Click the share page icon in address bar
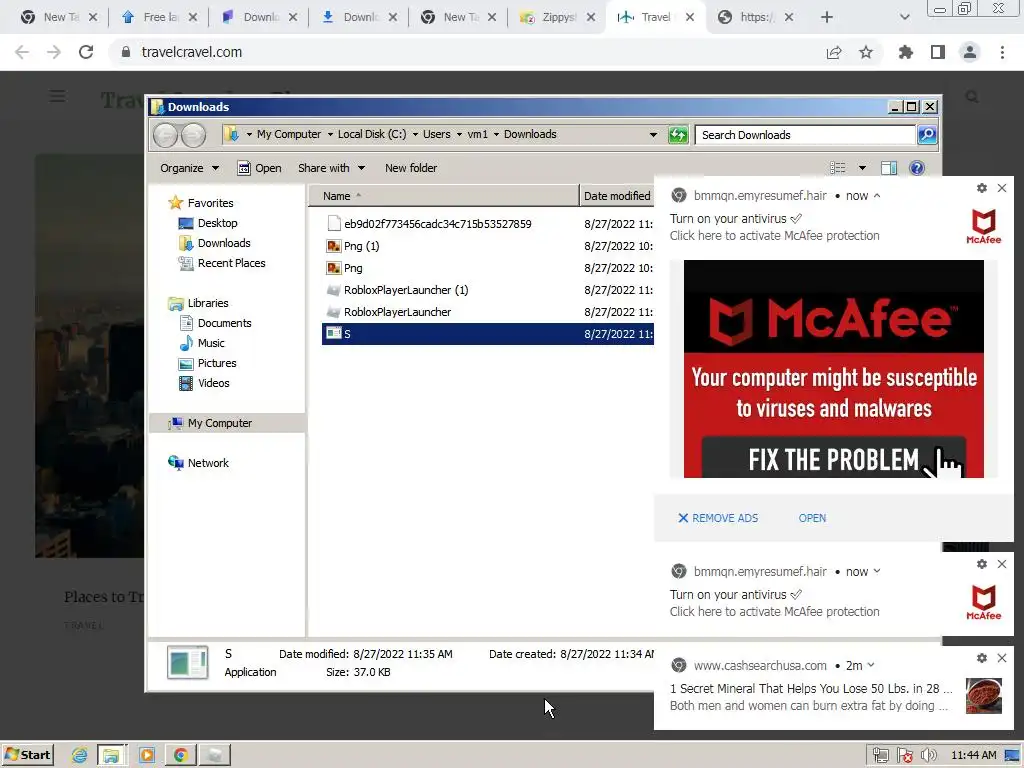 point(834,52)
